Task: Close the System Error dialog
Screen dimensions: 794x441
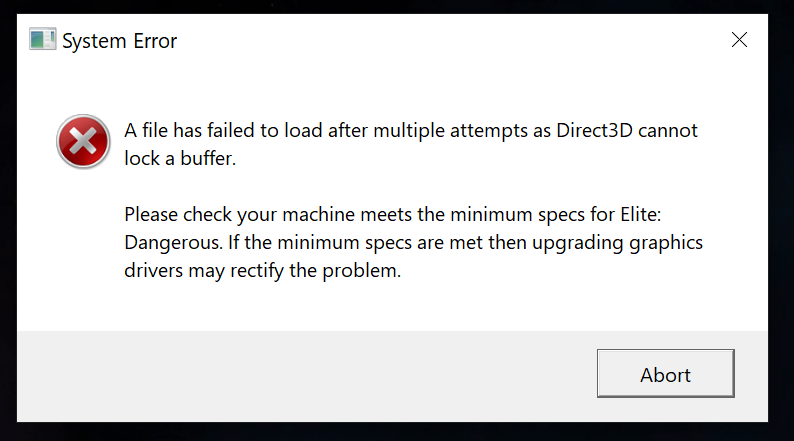Action: tap(739, 40)
